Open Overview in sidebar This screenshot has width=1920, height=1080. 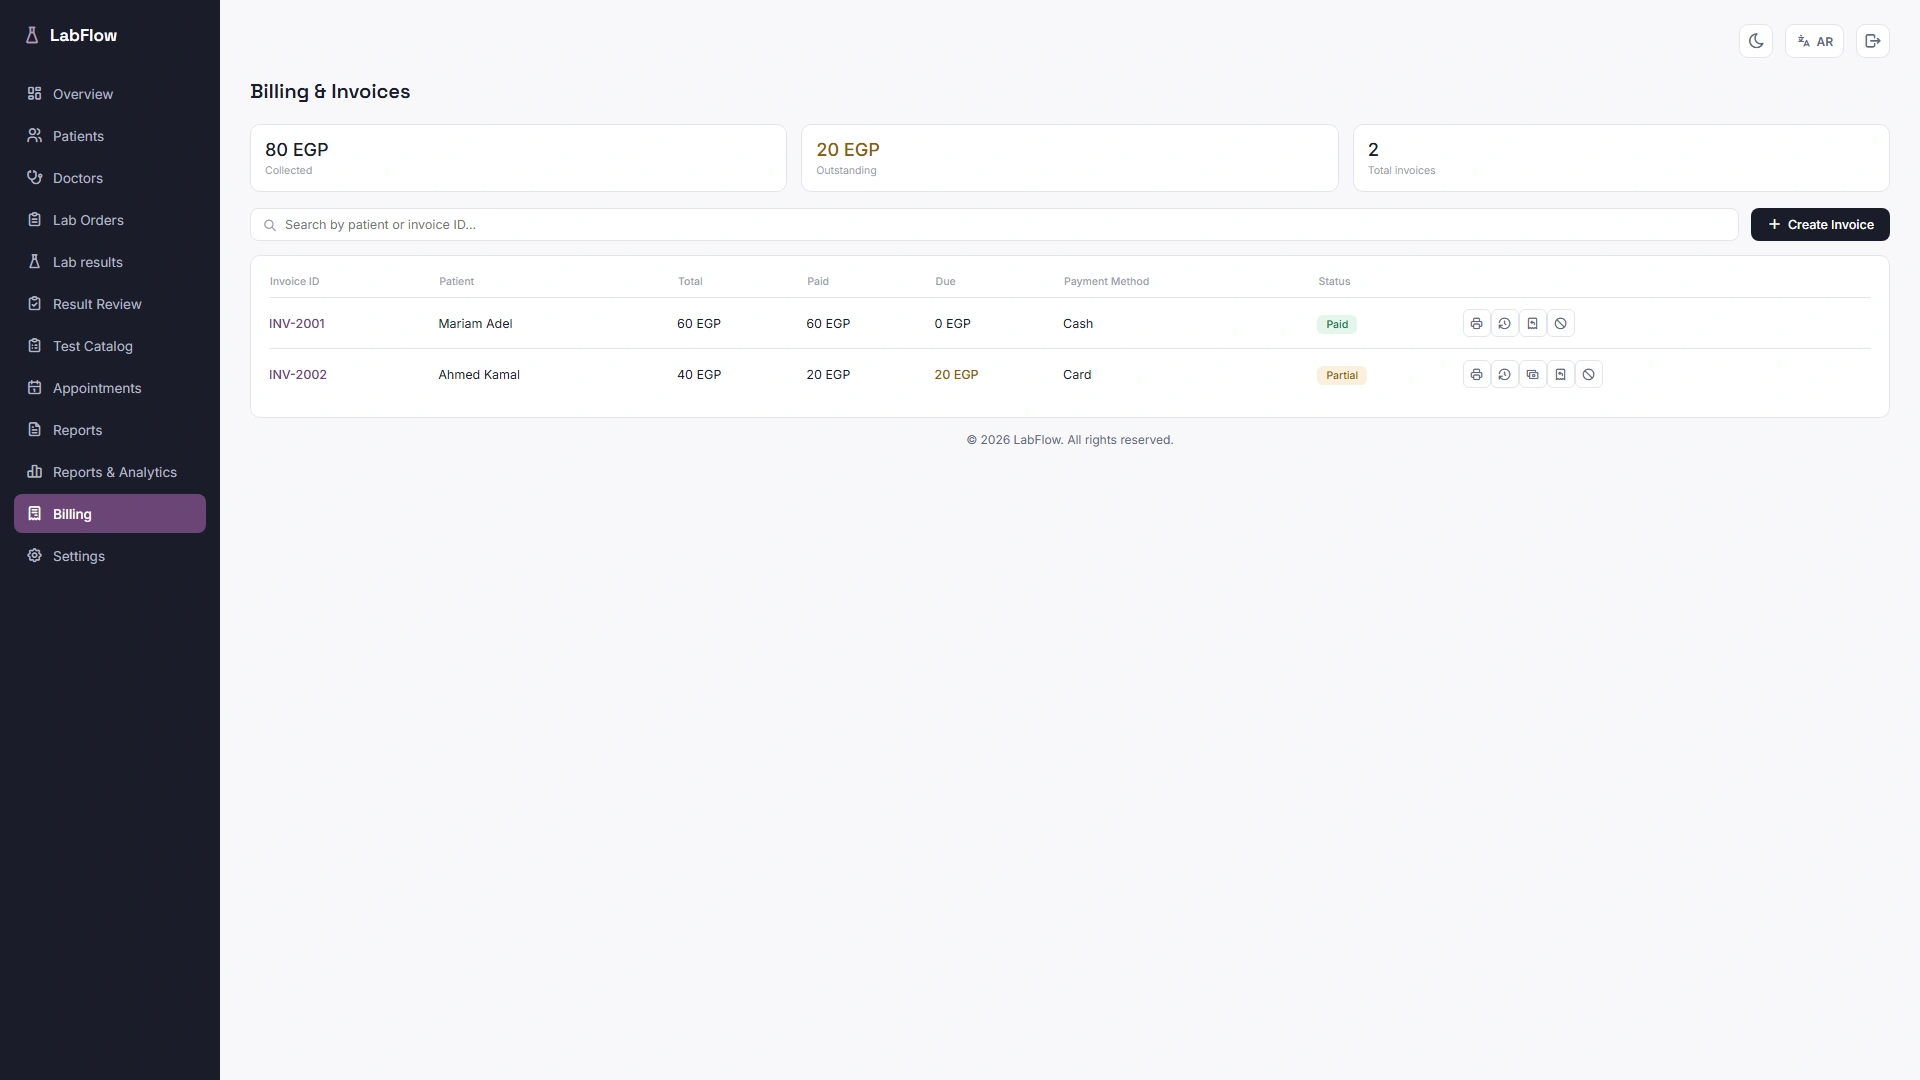110,94
